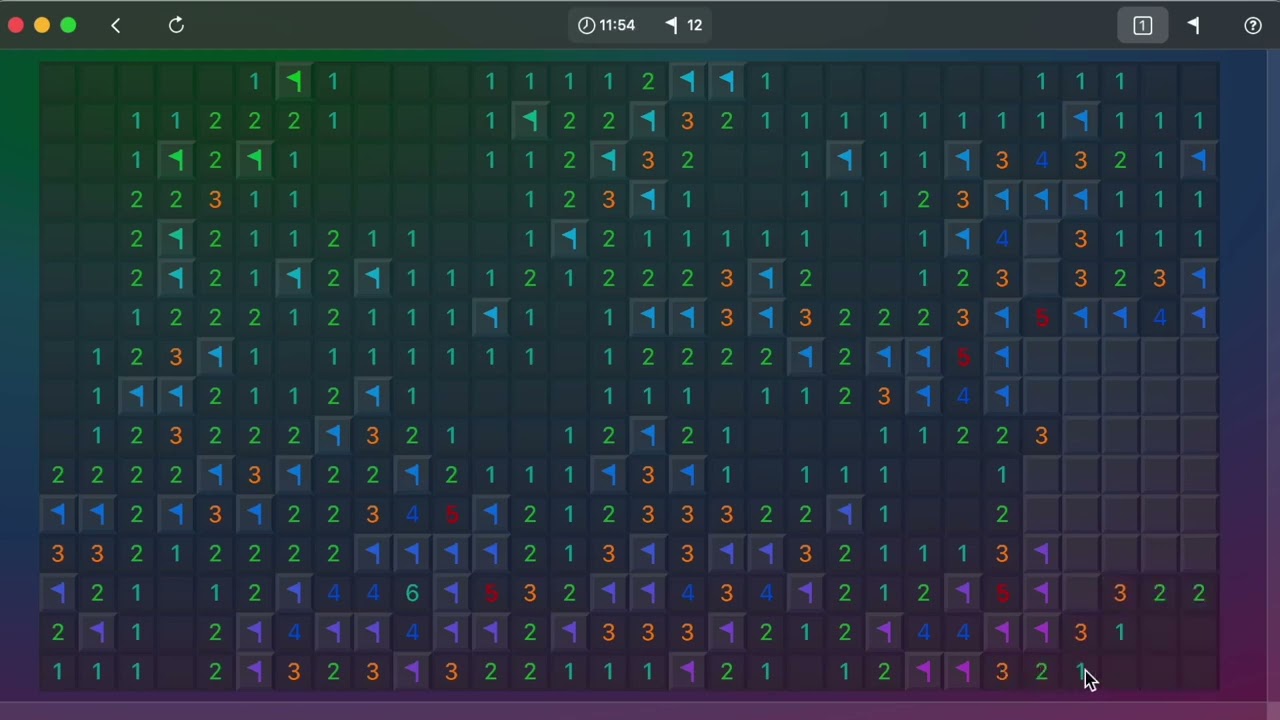Select the bright green flag in the top row

[294, 81]
